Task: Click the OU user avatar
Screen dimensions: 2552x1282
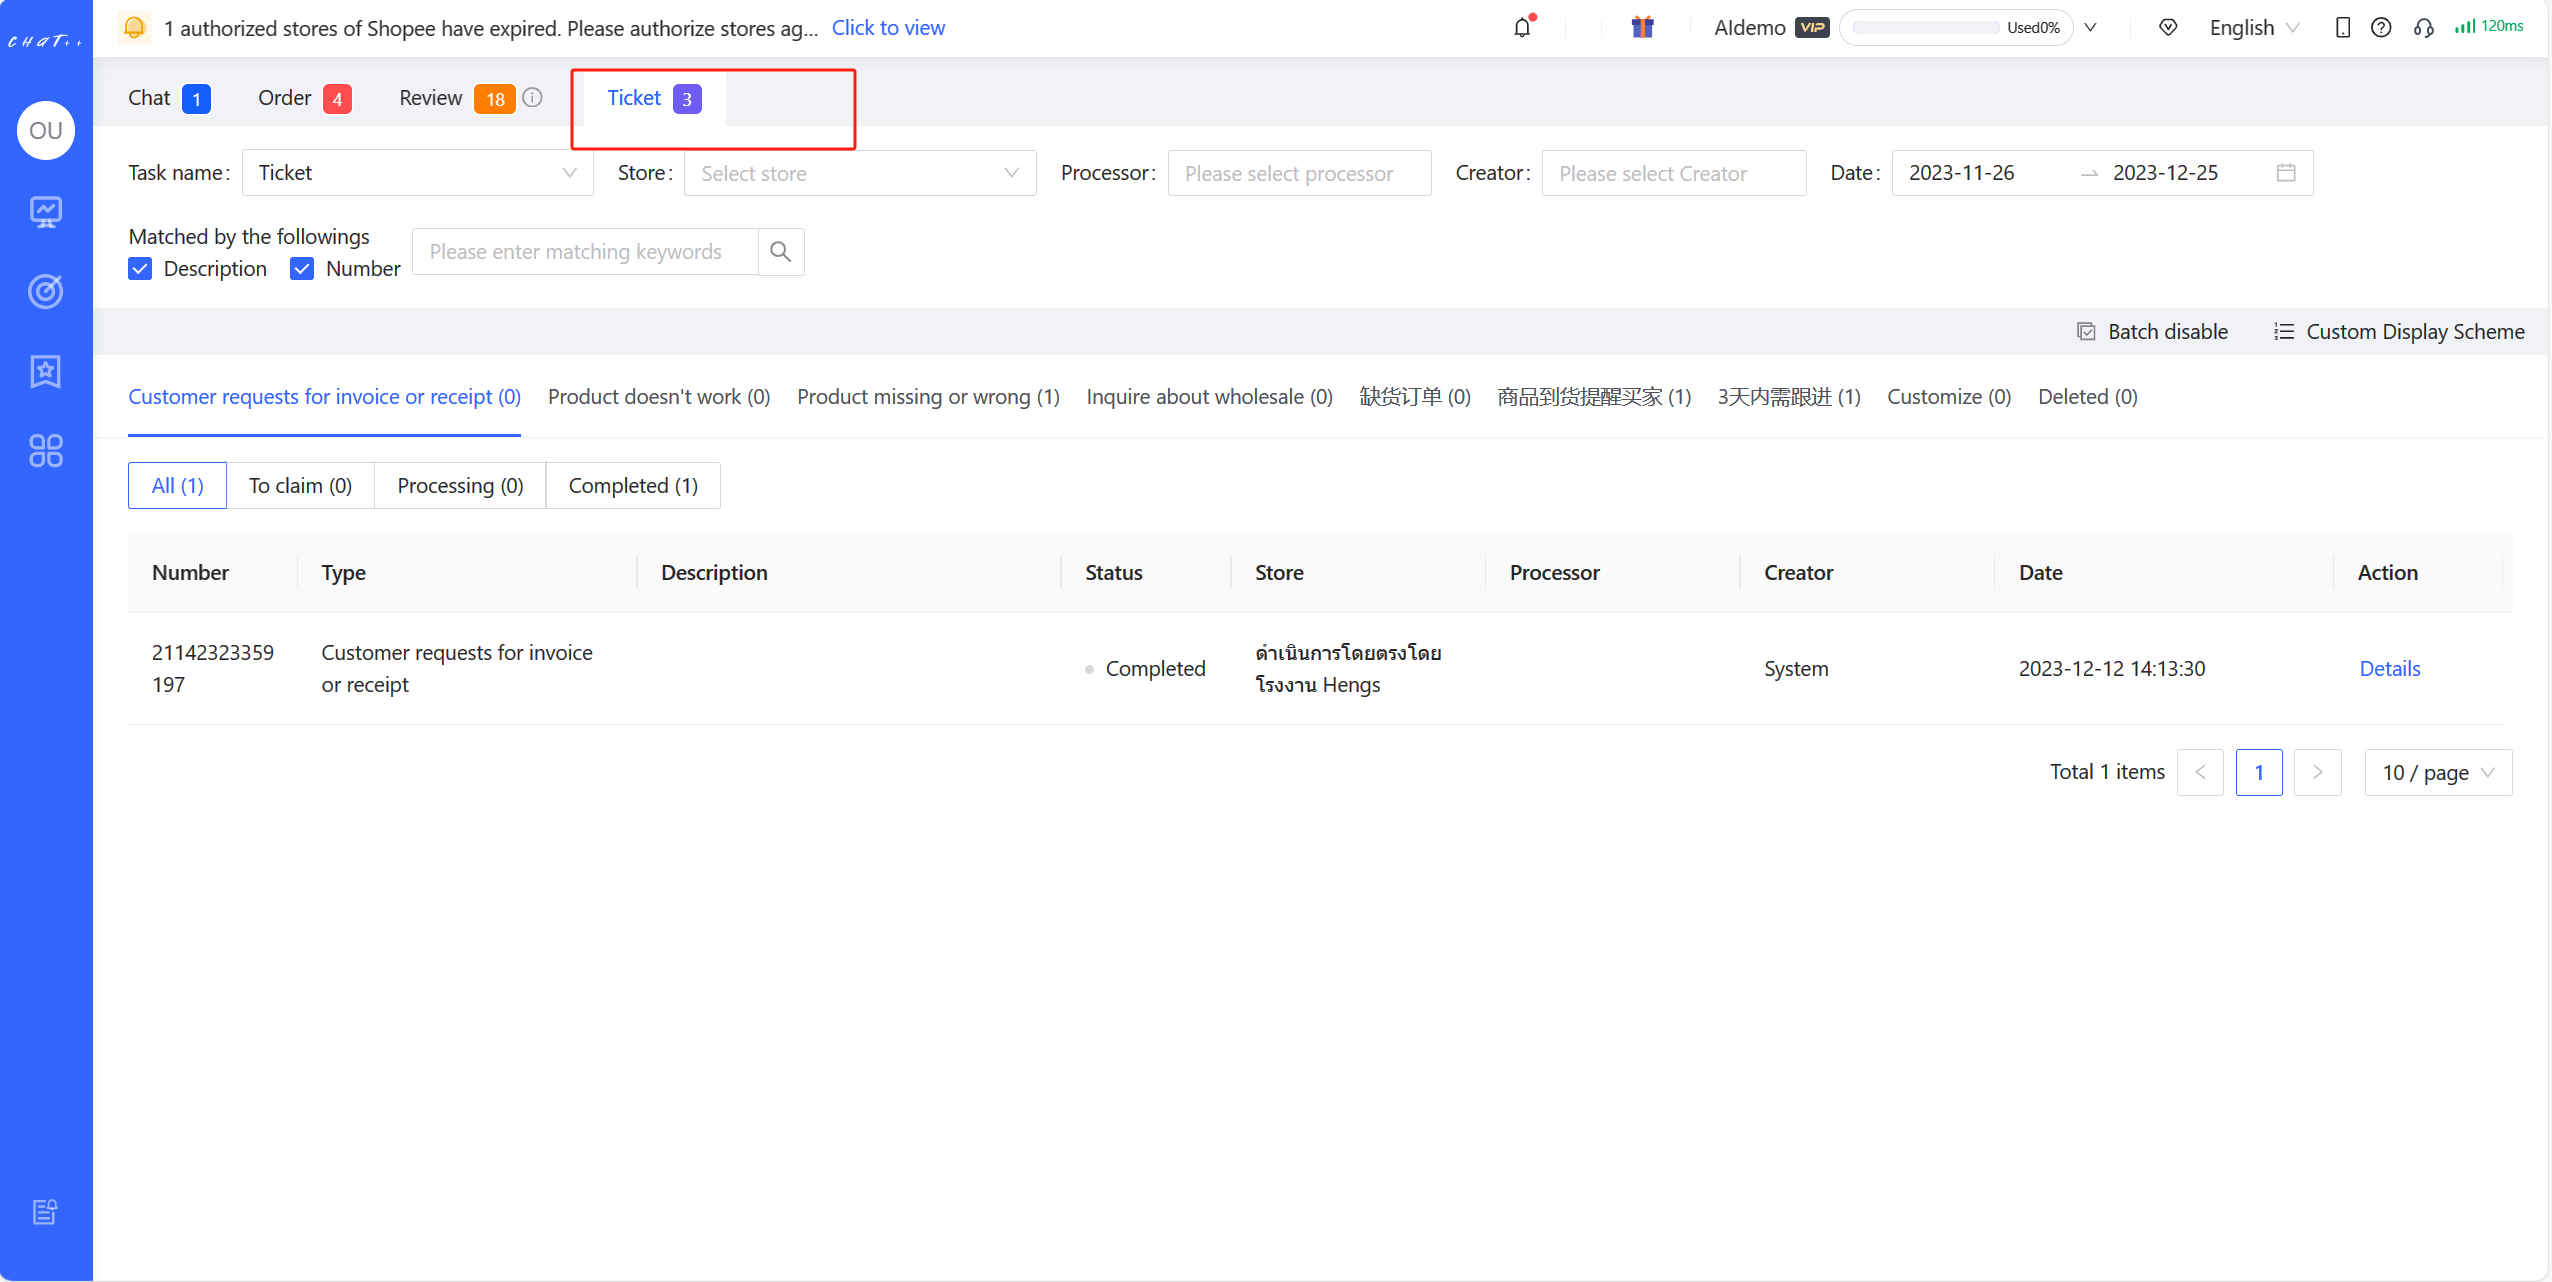Action: coord(46,130)
